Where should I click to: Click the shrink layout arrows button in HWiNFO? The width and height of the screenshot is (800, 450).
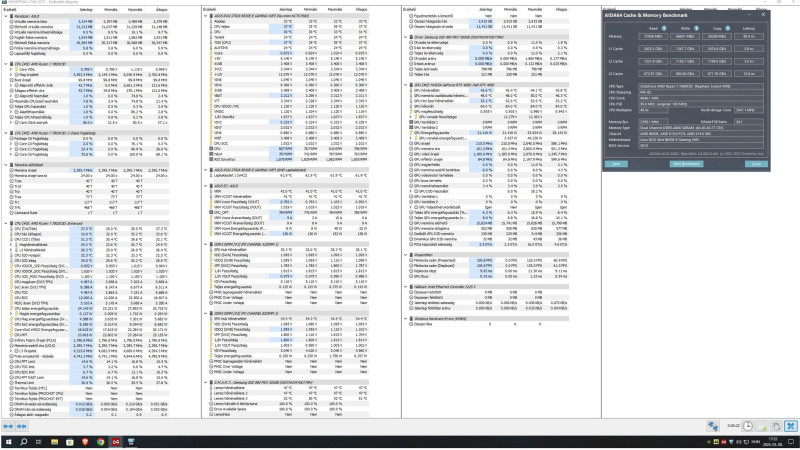tap(22, 426)
